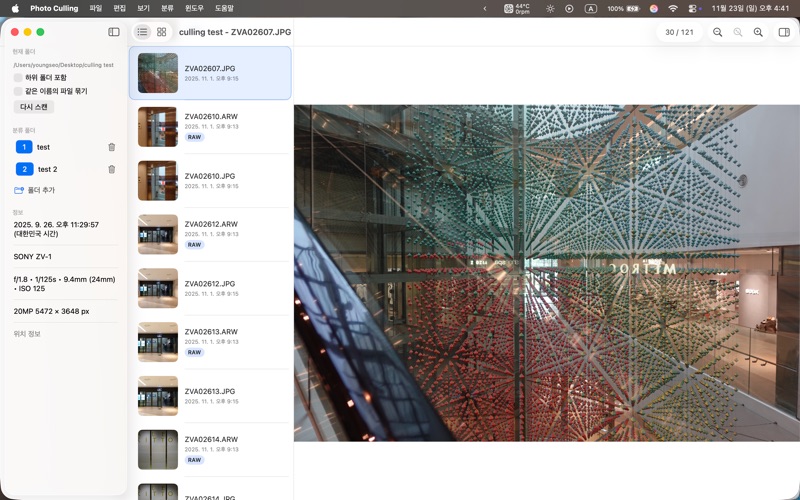
Task: Click the test 2 folder name
Action: [x=47, y=169]
